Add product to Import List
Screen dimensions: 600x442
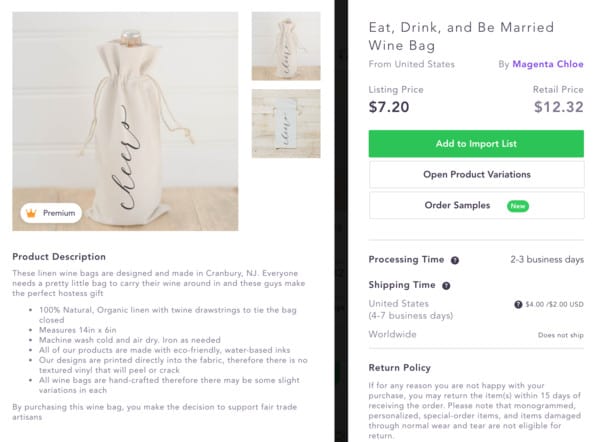(x=476, y=144)
